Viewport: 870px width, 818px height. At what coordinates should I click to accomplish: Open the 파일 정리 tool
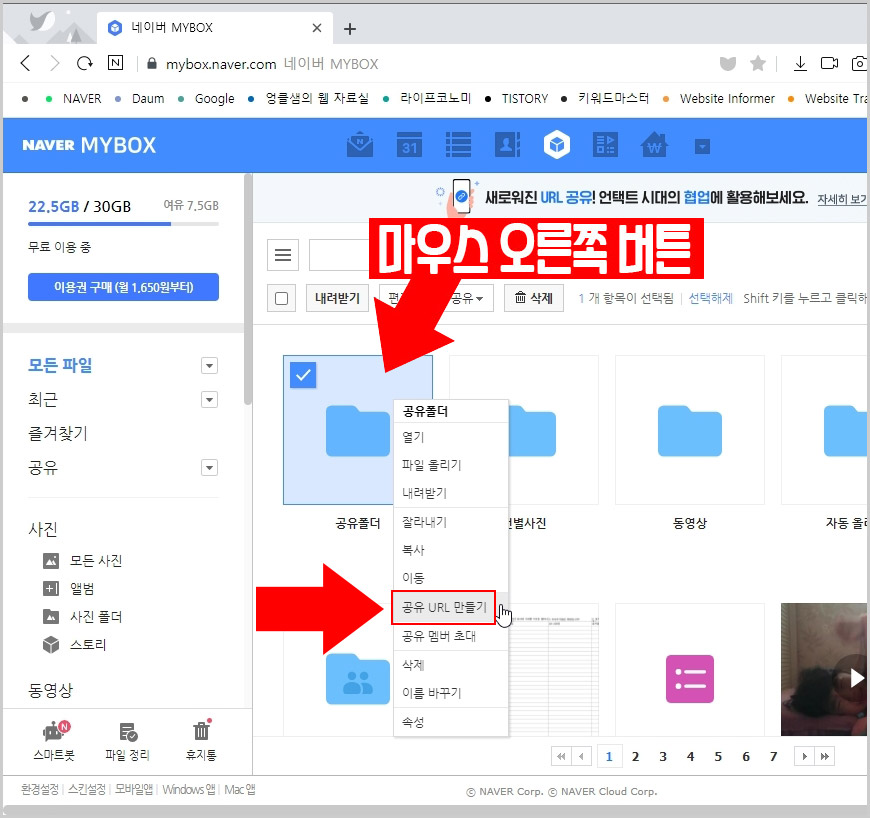126,740
